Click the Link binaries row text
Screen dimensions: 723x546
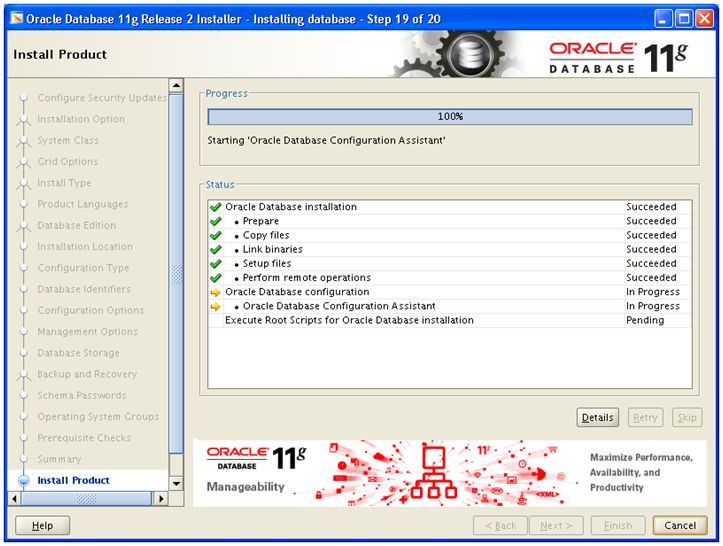pos(273,250)
